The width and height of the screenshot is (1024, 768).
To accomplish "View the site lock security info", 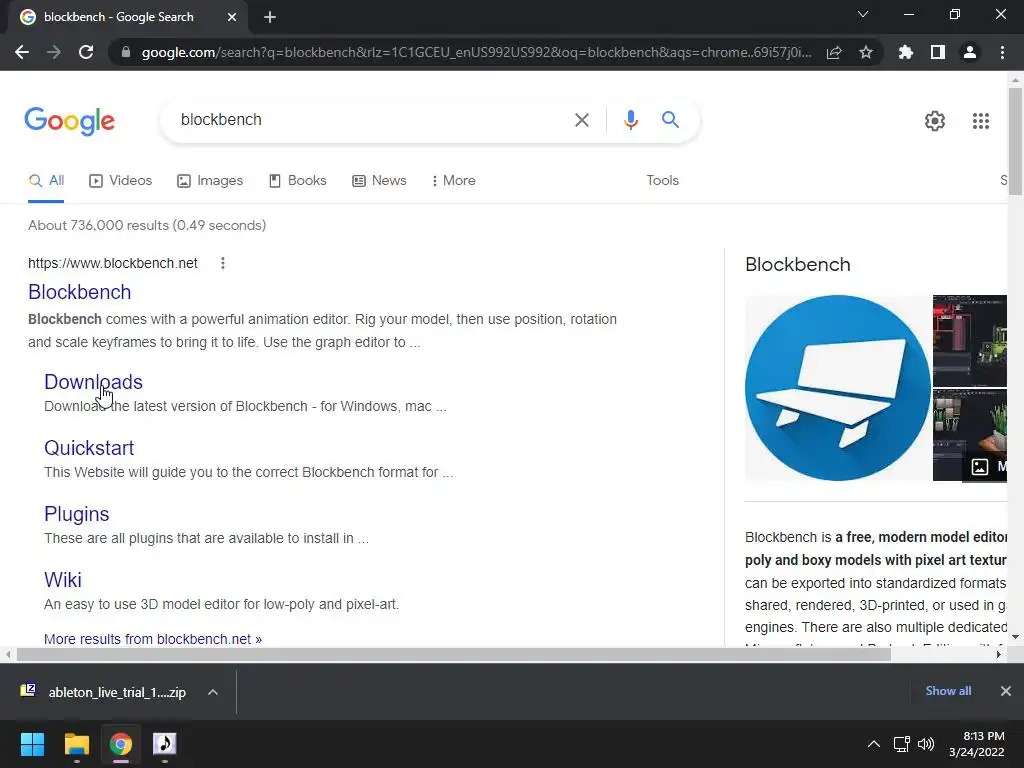I will pos(125,52).
